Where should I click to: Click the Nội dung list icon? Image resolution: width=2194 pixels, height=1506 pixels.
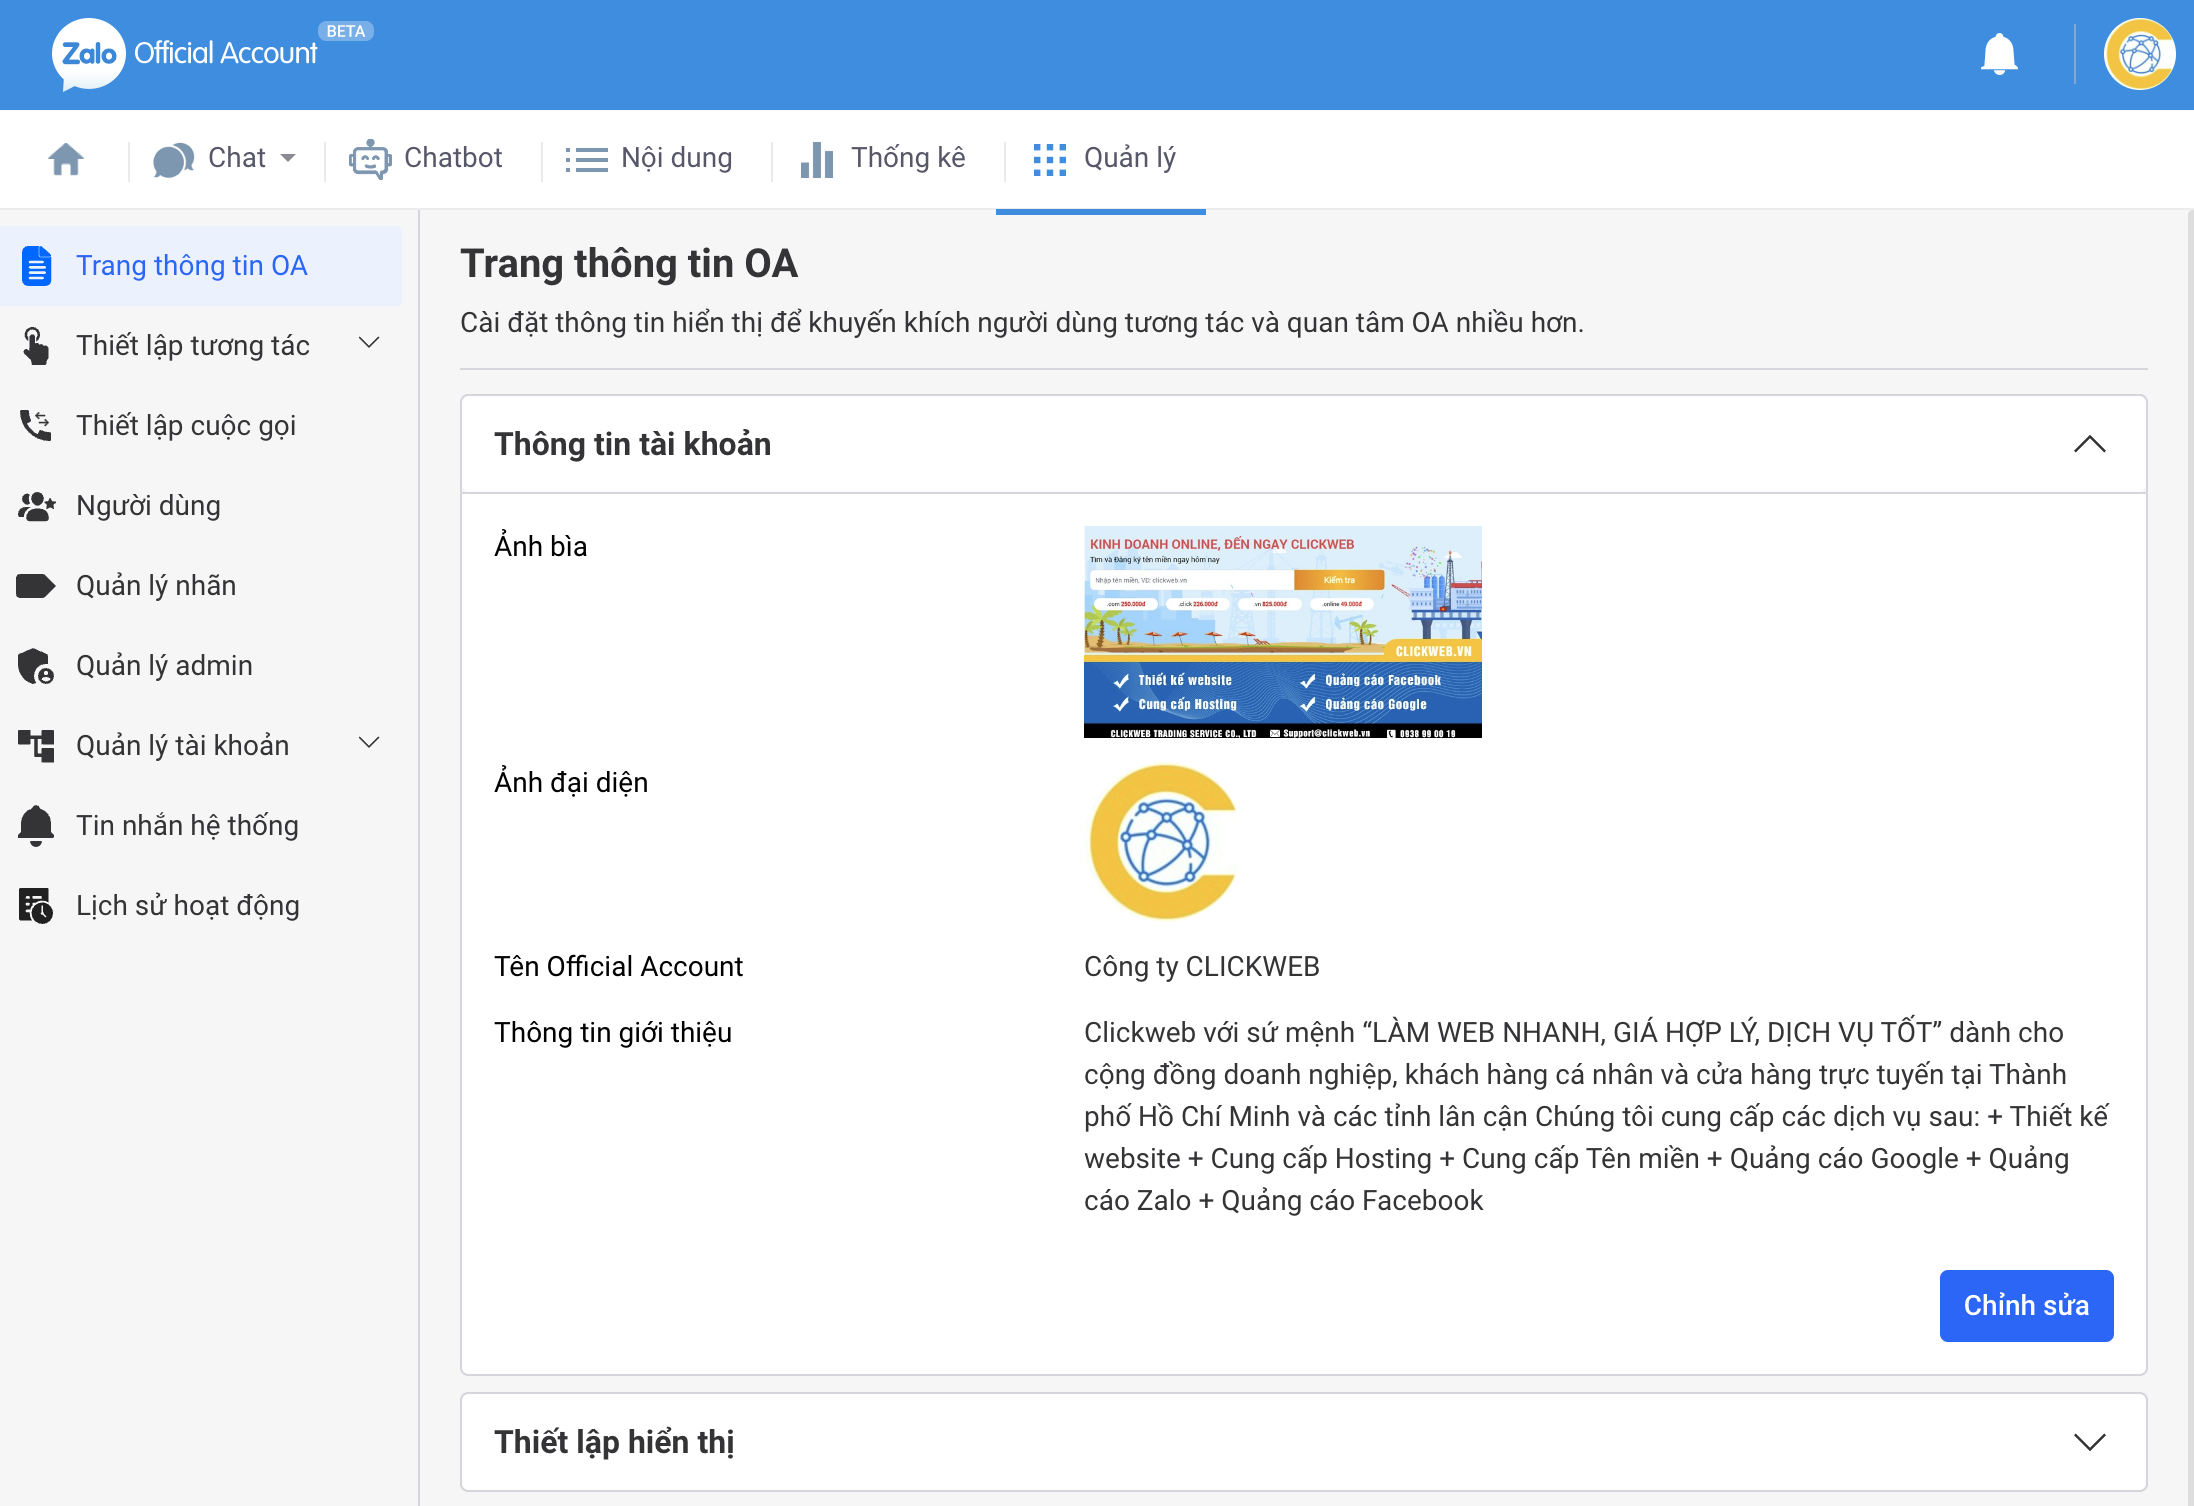(586, 159)
